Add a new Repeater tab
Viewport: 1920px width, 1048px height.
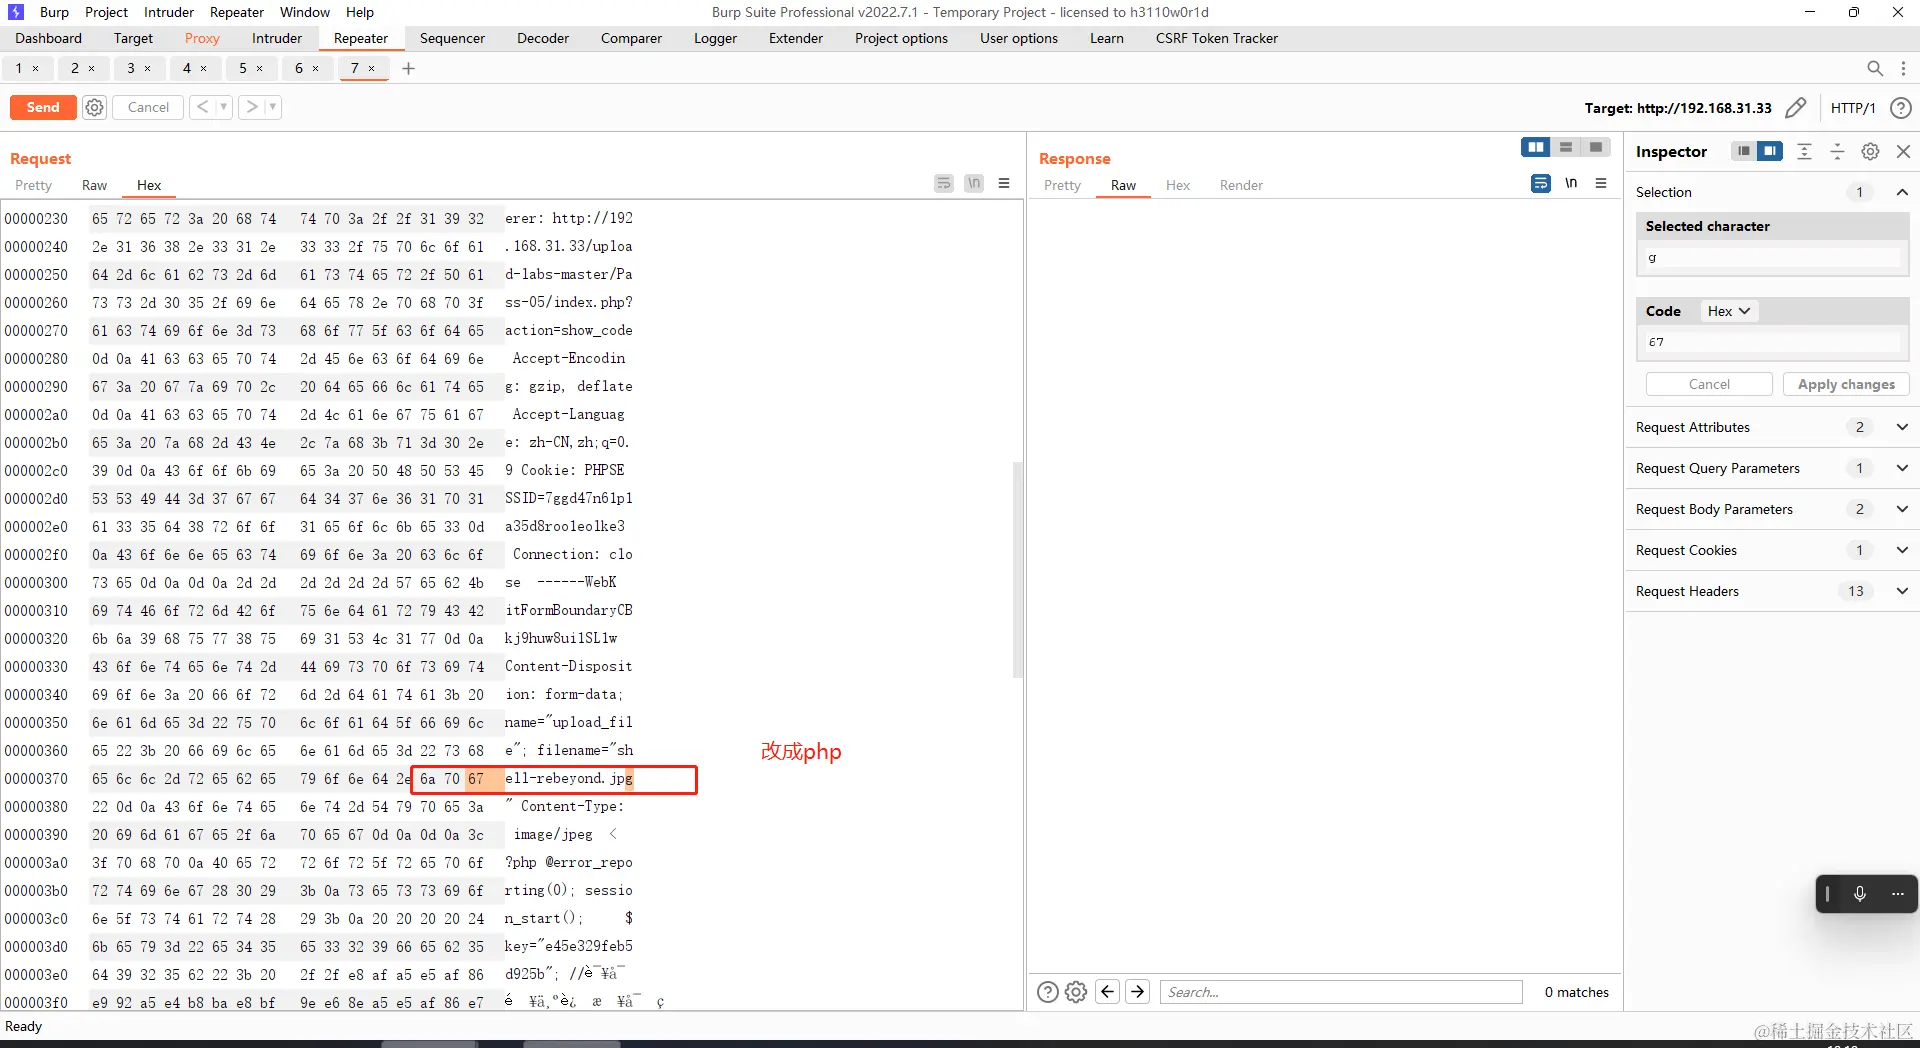click(x=408, y=68)
